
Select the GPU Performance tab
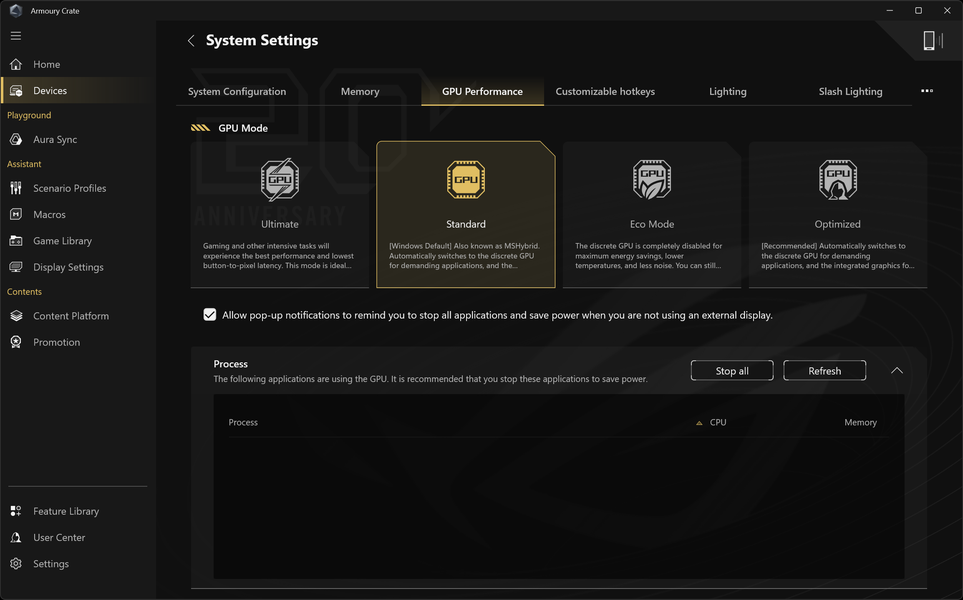482,92
